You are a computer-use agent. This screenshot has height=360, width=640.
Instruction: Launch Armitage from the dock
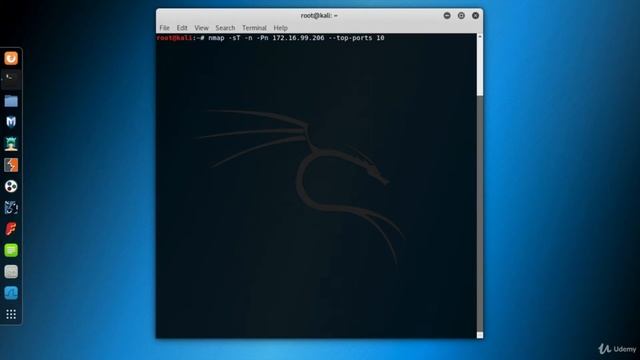[x=11, y=144]
